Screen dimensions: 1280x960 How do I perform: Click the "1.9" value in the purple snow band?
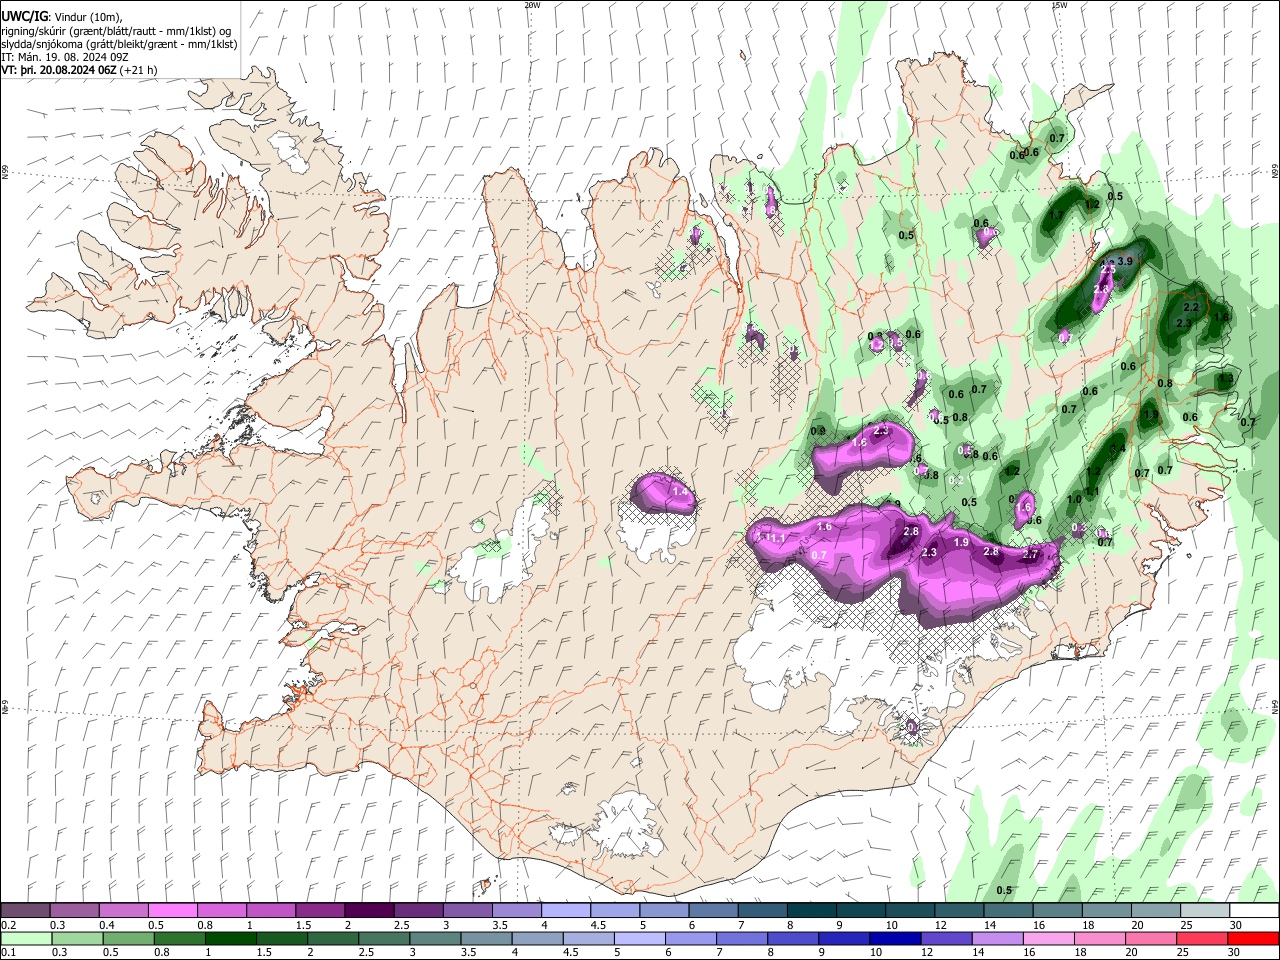(961, 542)
